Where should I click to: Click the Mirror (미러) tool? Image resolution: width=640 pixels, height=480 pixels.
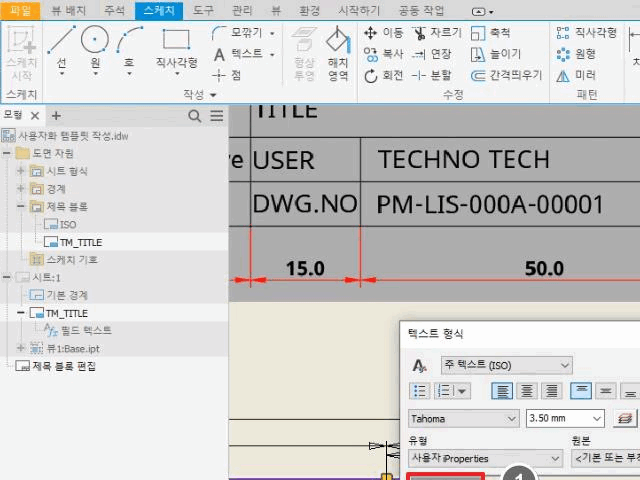576,76
